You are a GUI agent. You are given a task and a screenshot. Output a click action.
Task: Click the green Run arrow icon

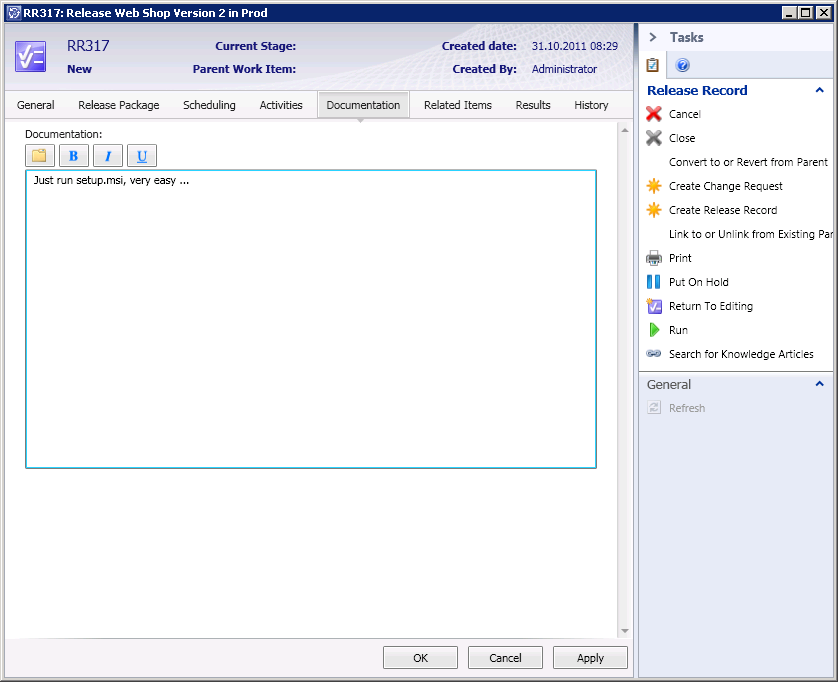point(654,330)
